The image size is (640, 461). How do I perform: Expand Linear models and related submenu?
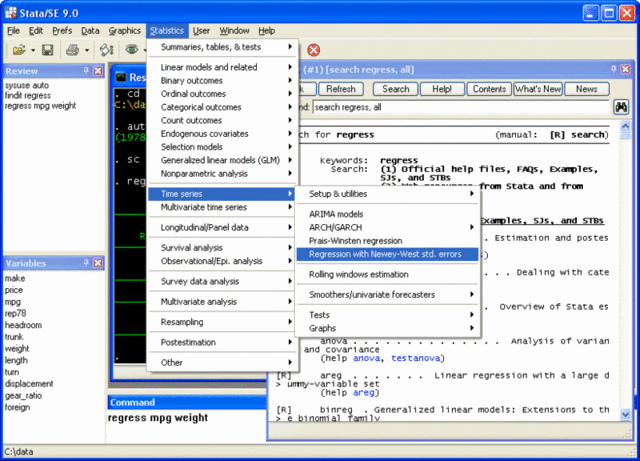tap(222, 67)
